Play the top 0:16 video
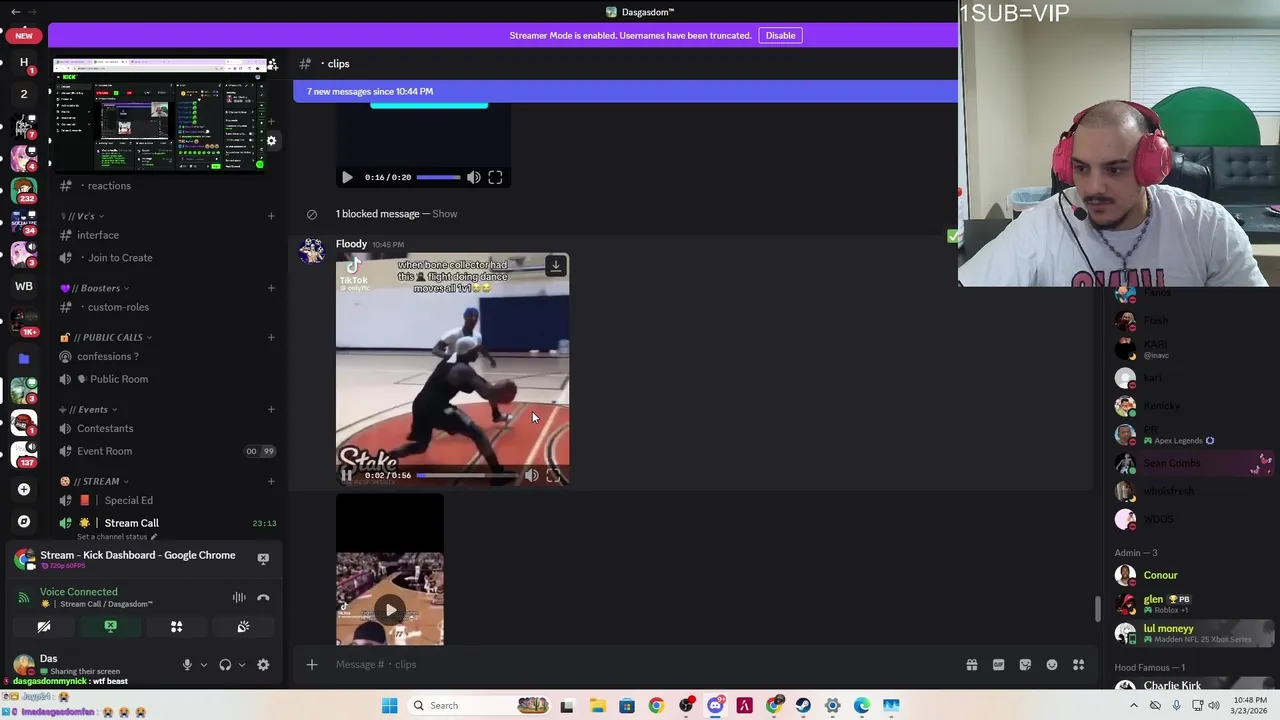 [347, 177]
